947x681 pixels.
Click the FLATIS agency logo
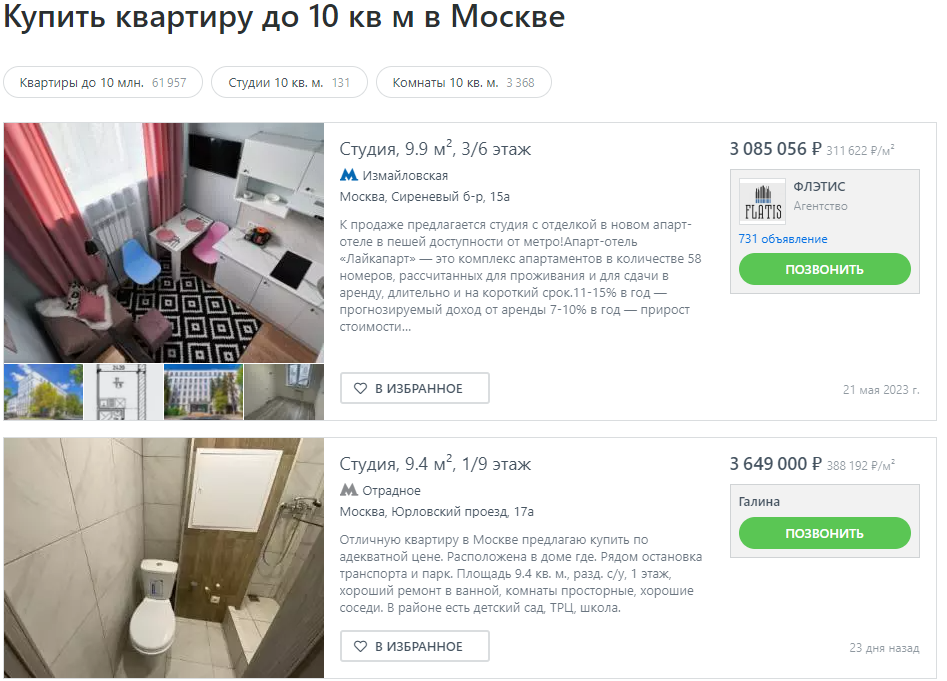coord(762,202)
